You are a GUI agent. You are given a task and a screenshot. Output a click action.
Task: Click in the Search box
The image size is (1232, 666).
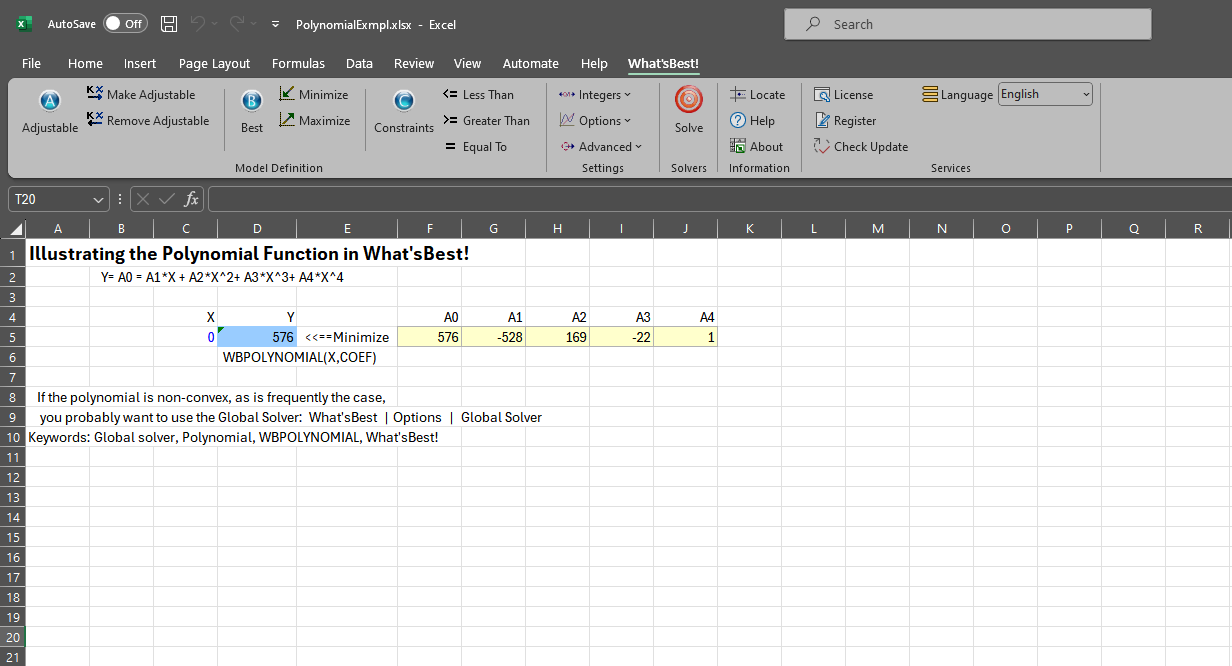click(x=967, y=24)
